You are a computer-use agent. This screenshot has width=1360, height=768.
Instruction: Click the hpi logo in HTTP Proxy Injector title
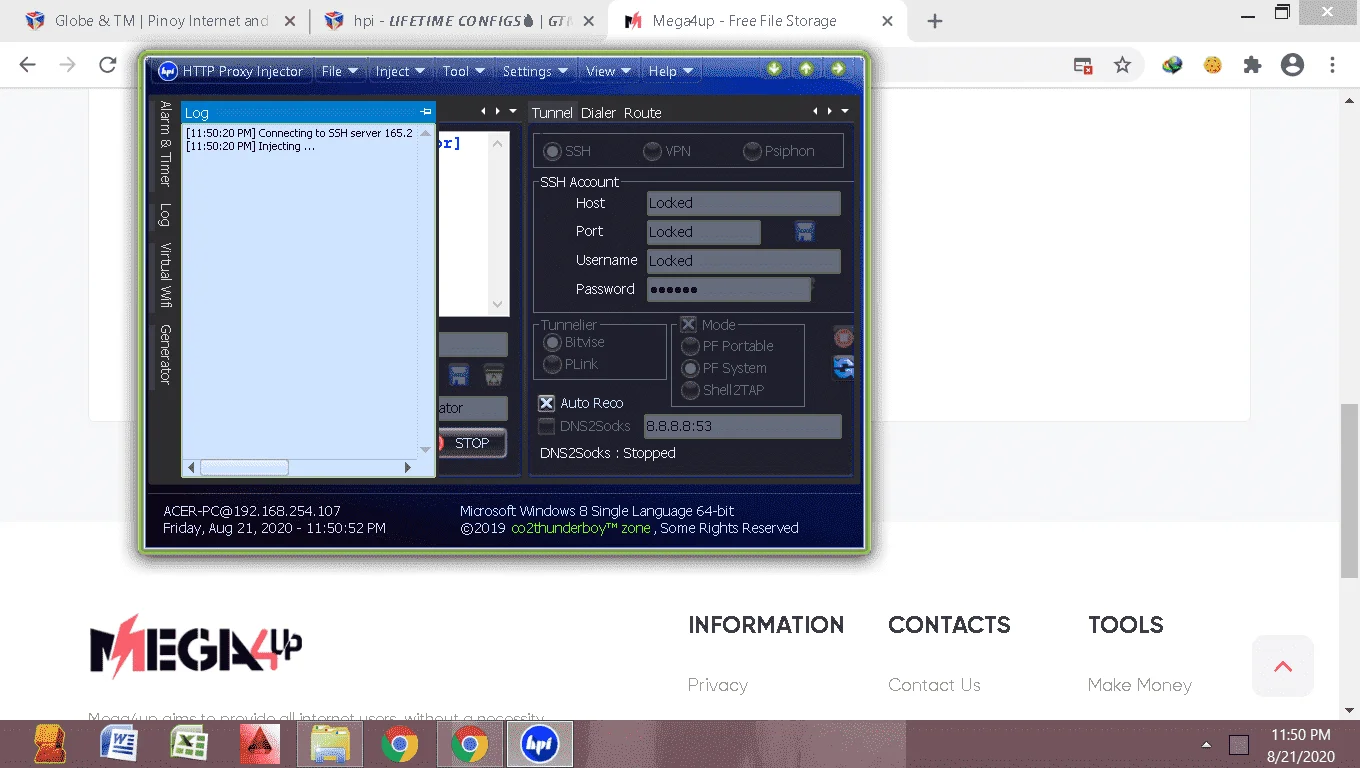pyautogui.click(x=168, y=71)
